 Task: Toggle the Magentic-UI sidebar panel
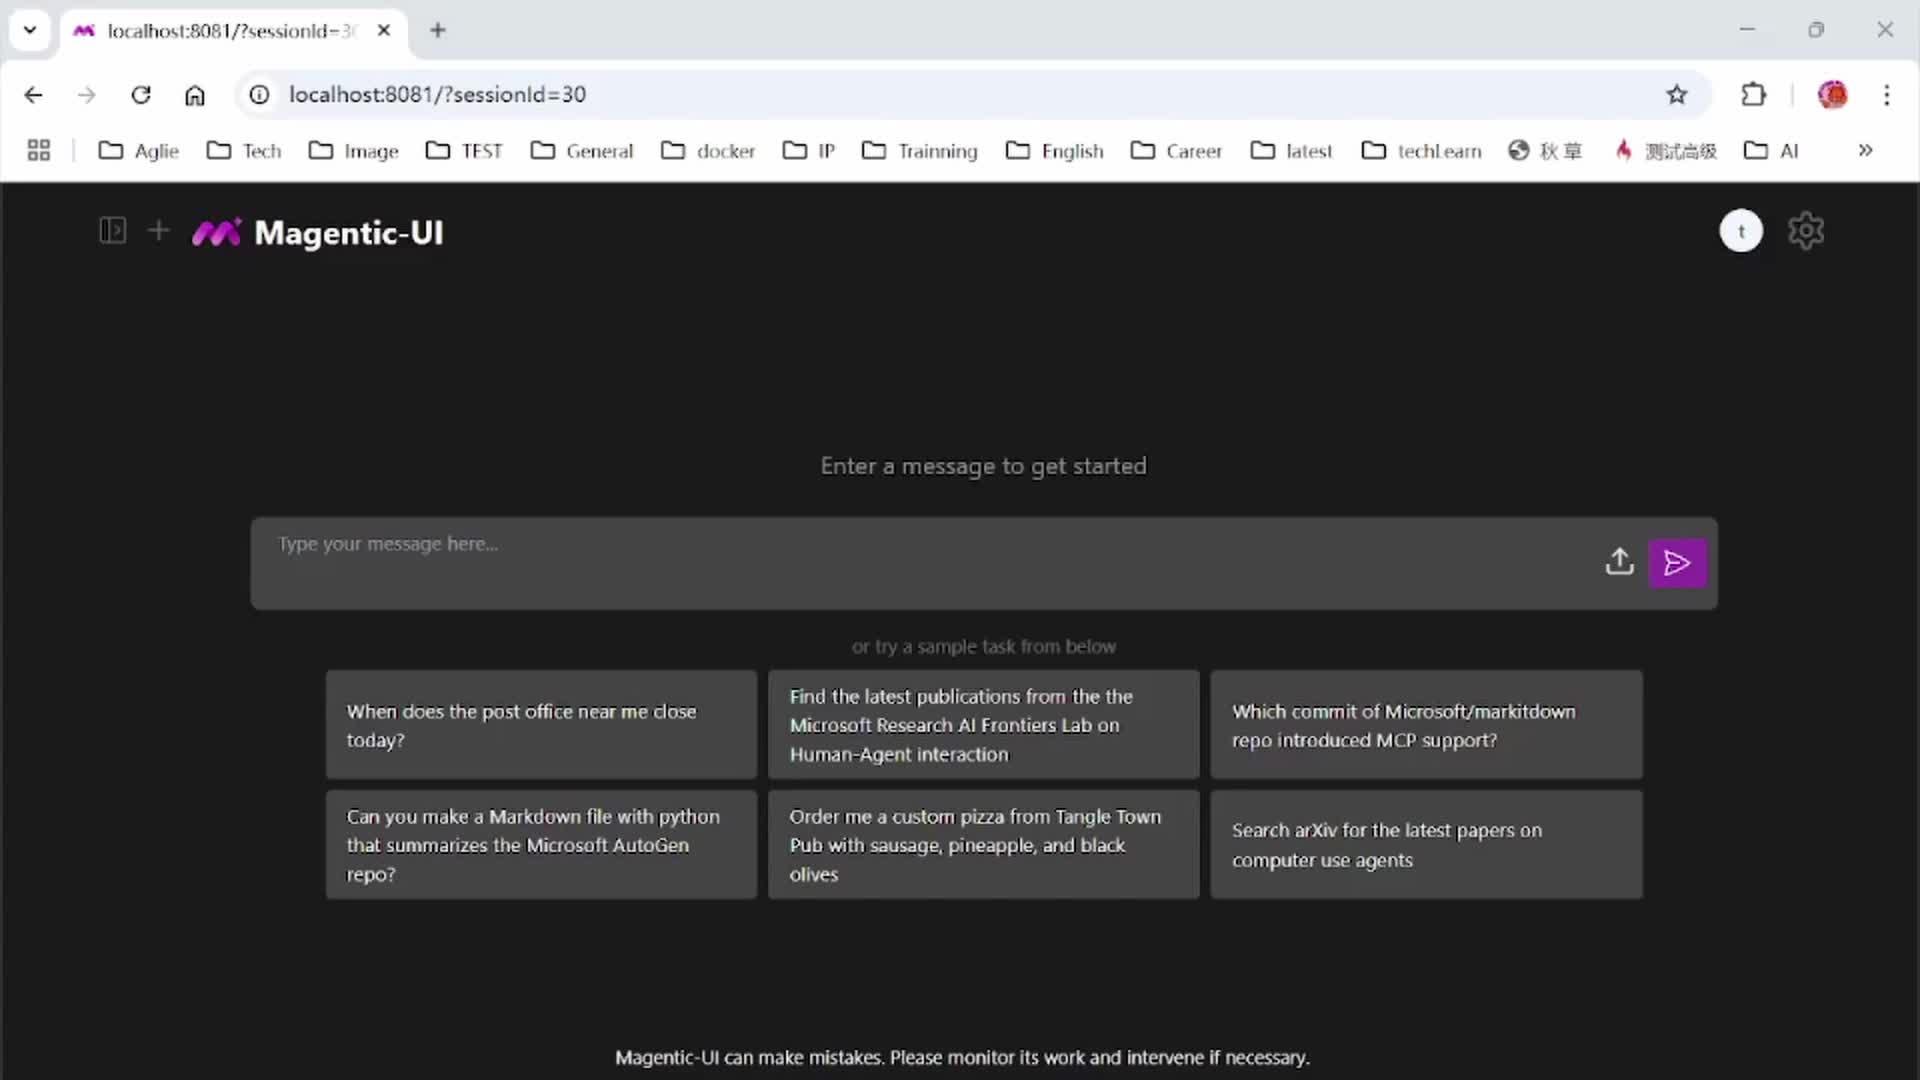(x=112, y=230)
